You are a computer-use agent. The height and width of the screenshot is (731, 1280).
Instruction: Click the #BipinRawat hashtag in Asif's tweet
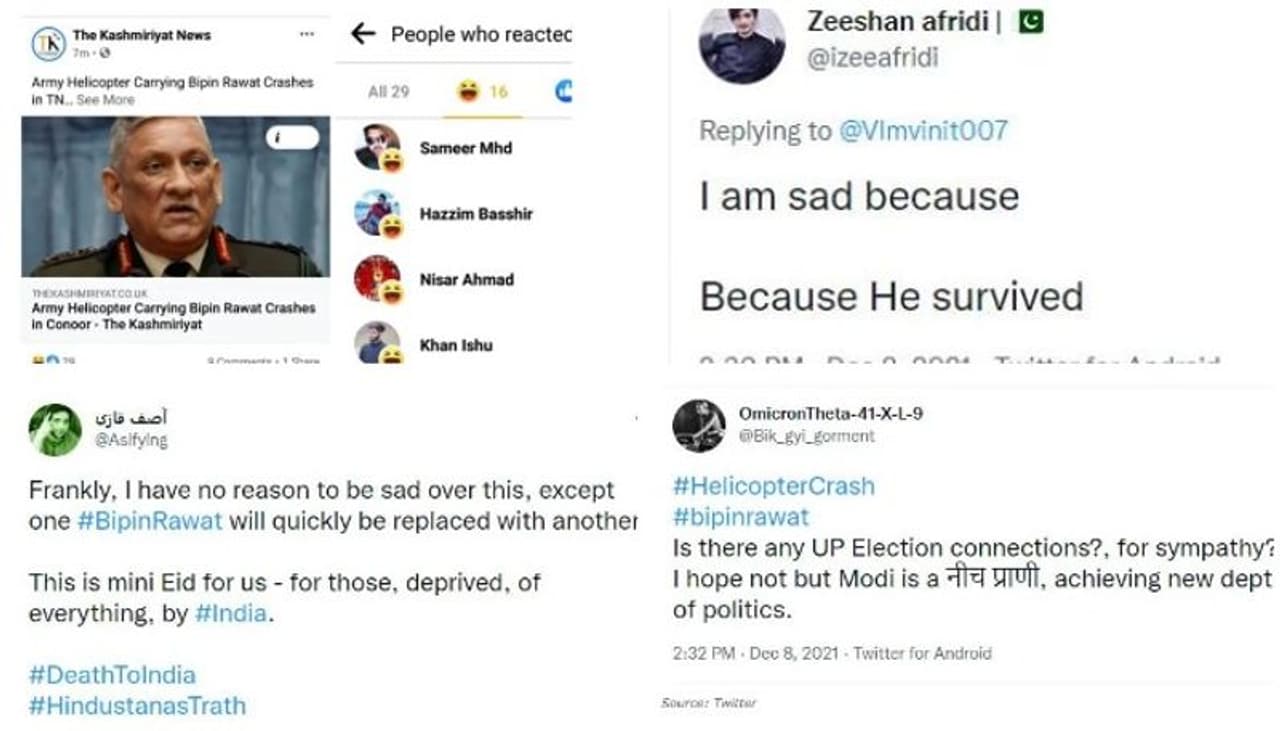point(149,521)
